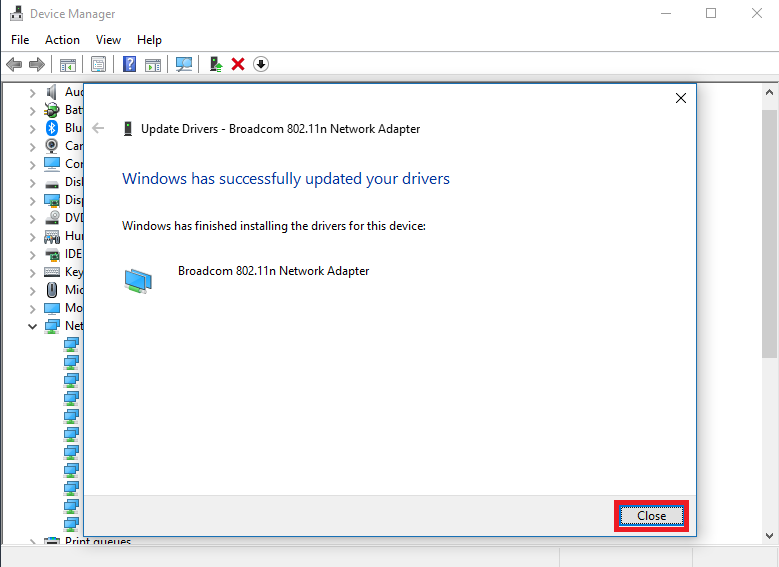
Task: Click the scrollbar down arrow in device tree
Action: click(769, 536)
